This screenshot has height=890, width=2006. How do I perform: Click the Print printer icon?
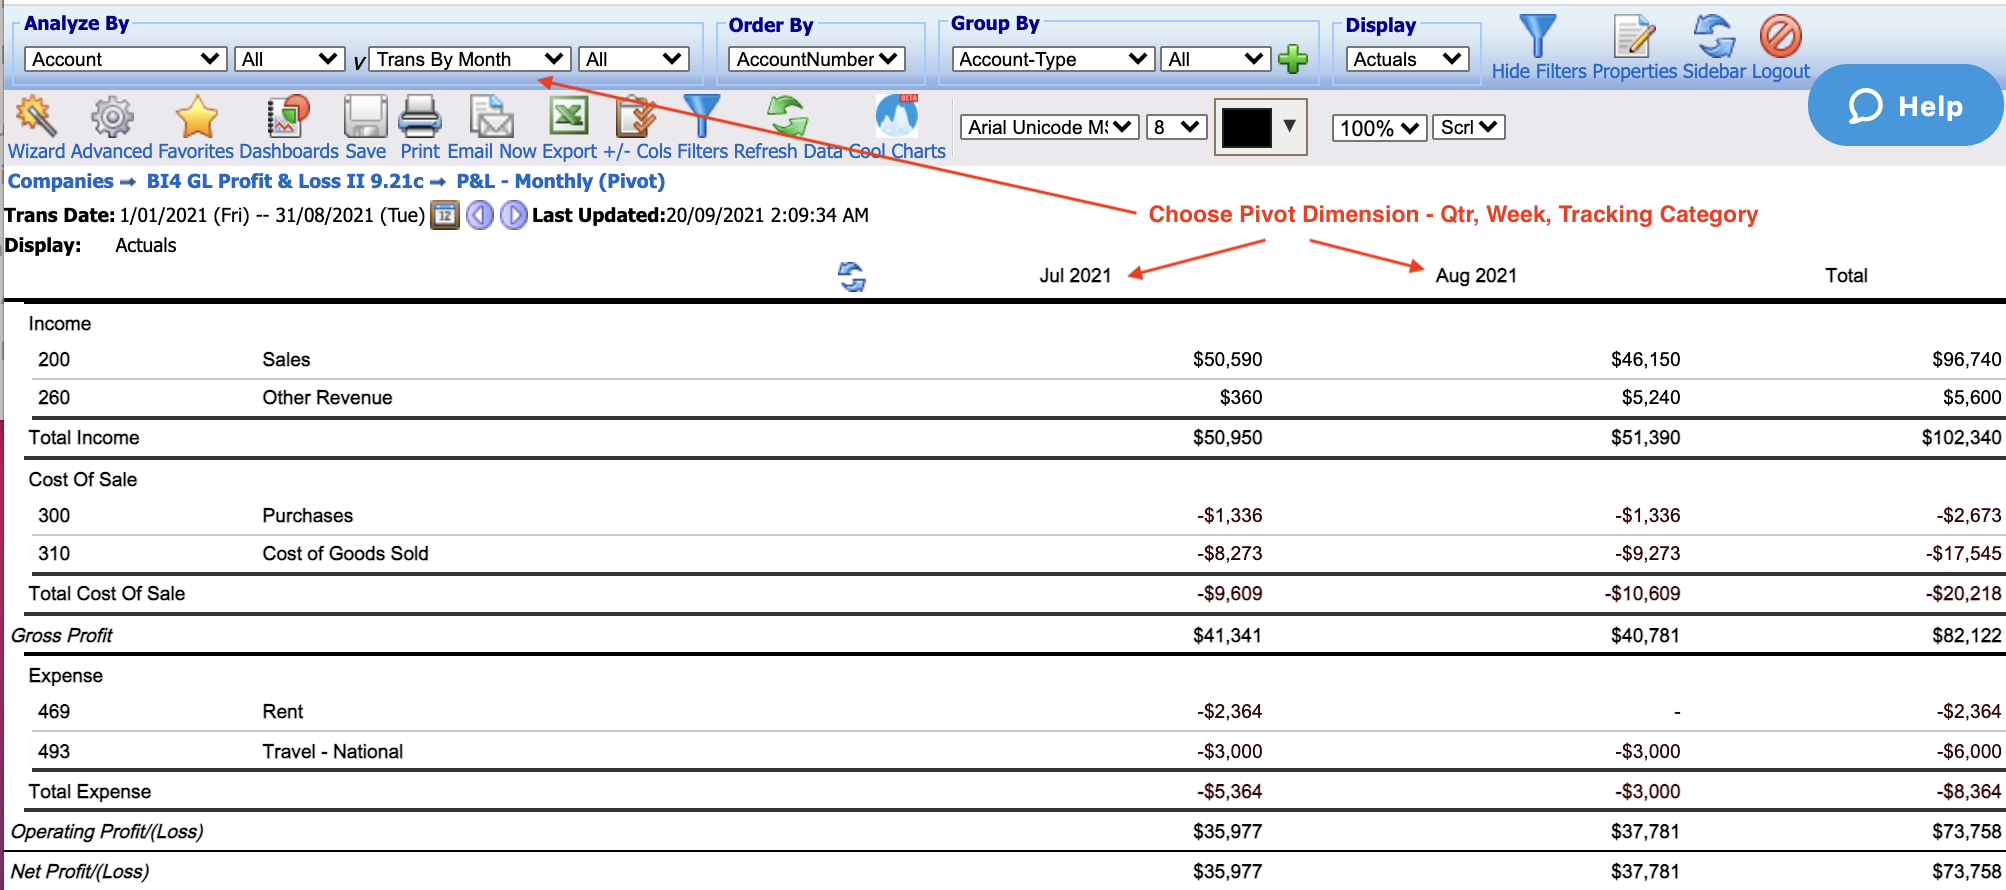(x=420, y=116)
